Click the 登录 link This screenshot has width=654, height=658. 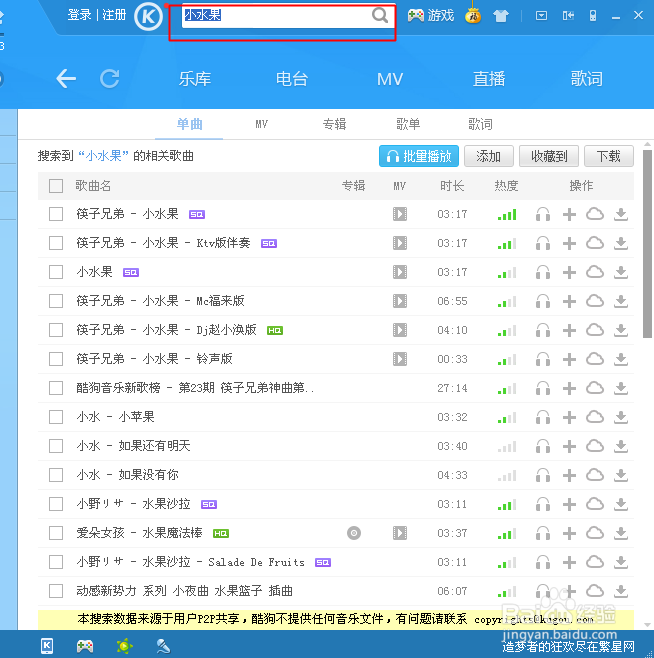pos(79,15)
